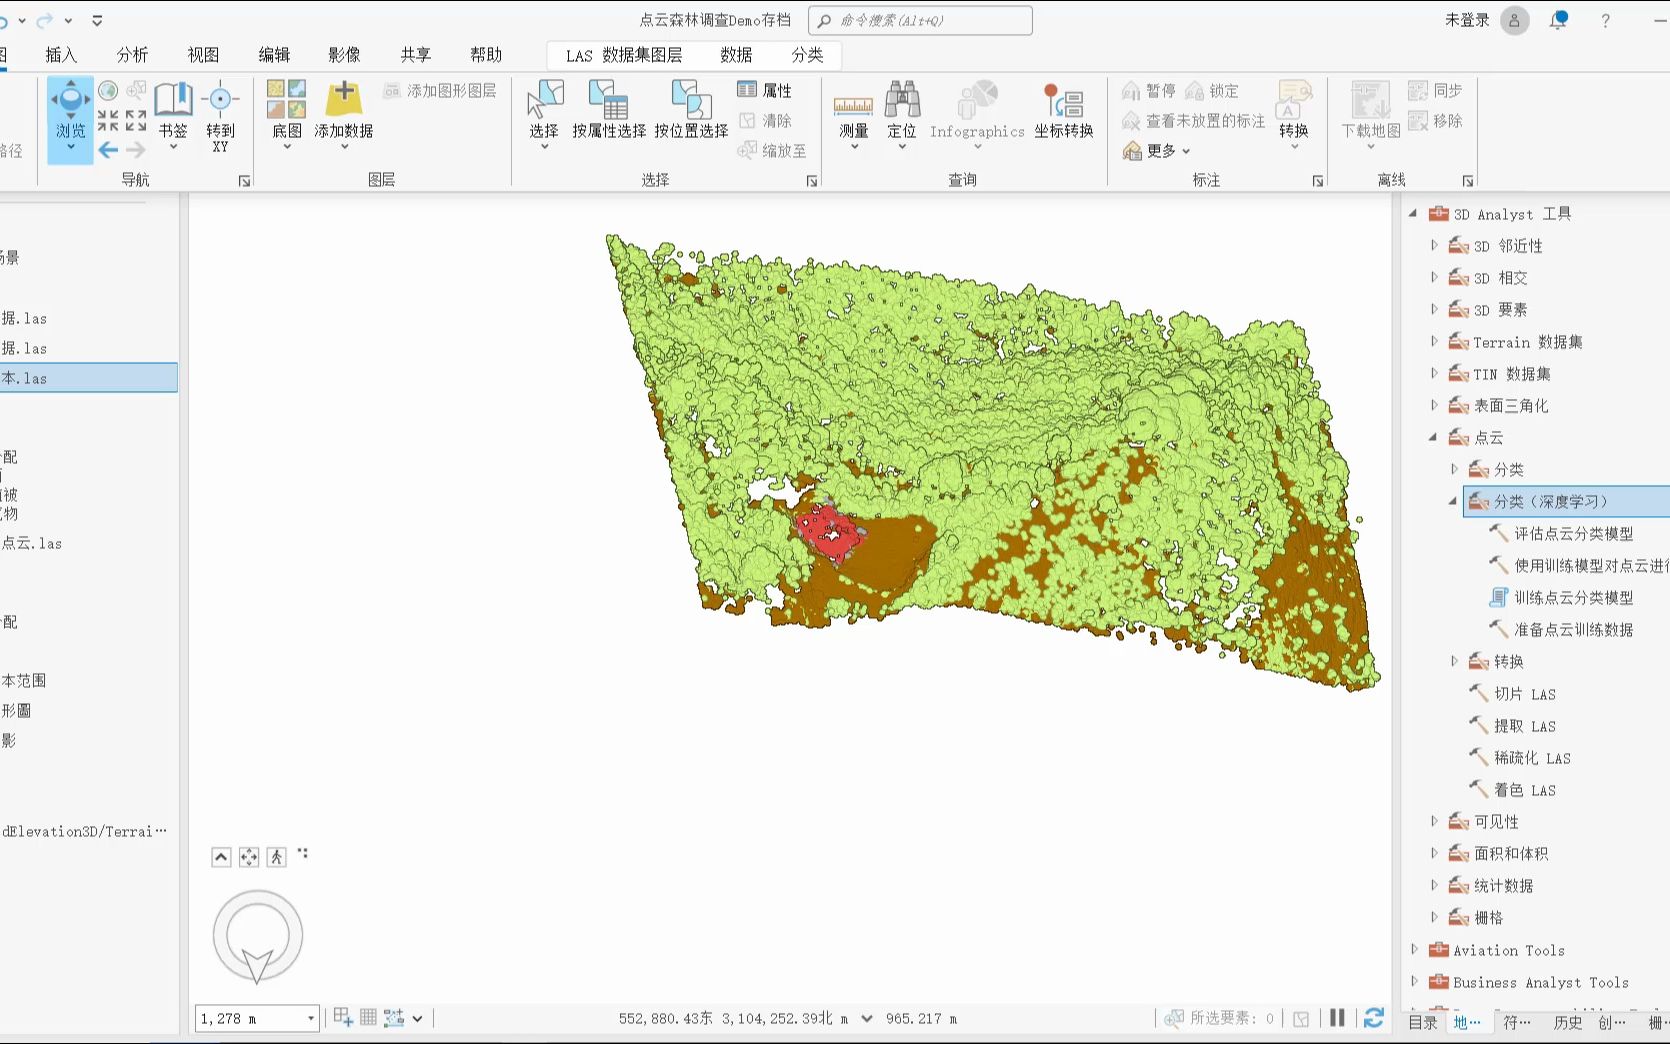Click the 坐标转换 coordinate conversion icon
Screen dimensions: 1670x1044
(1064, 111)
